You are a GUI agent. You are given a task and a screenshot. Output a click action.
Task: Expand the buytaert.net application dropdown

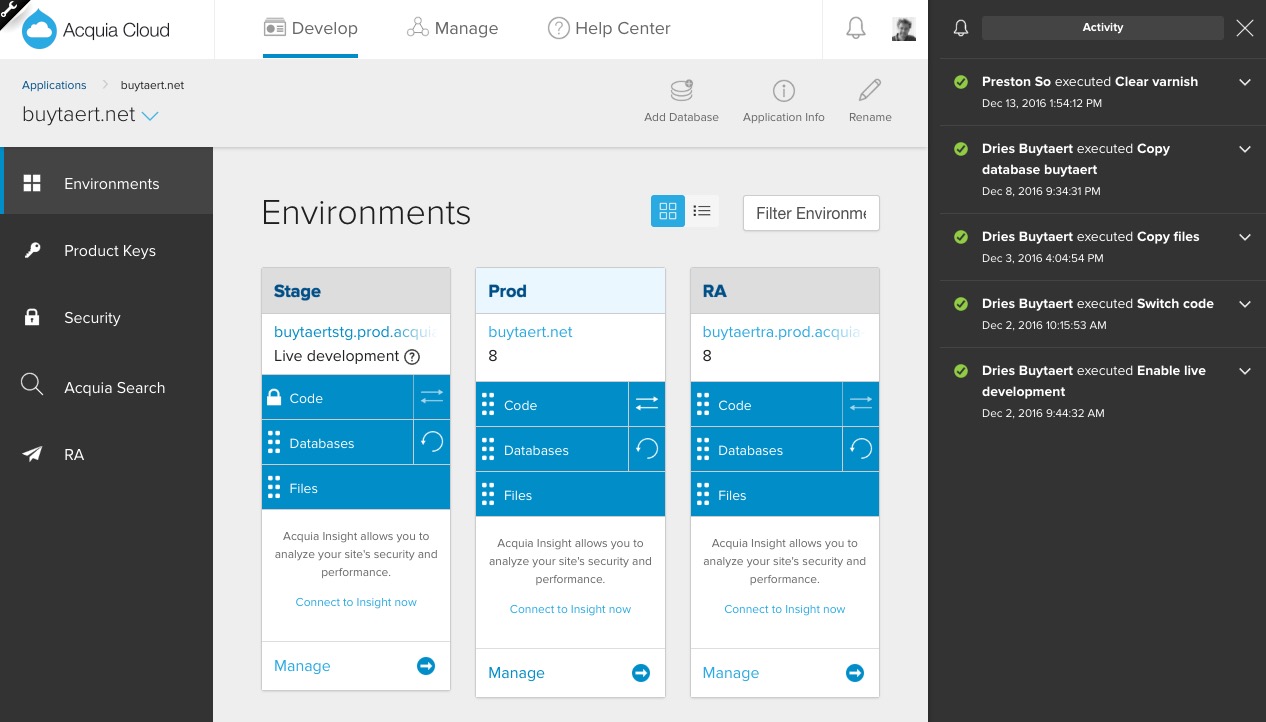click(151, 114)
